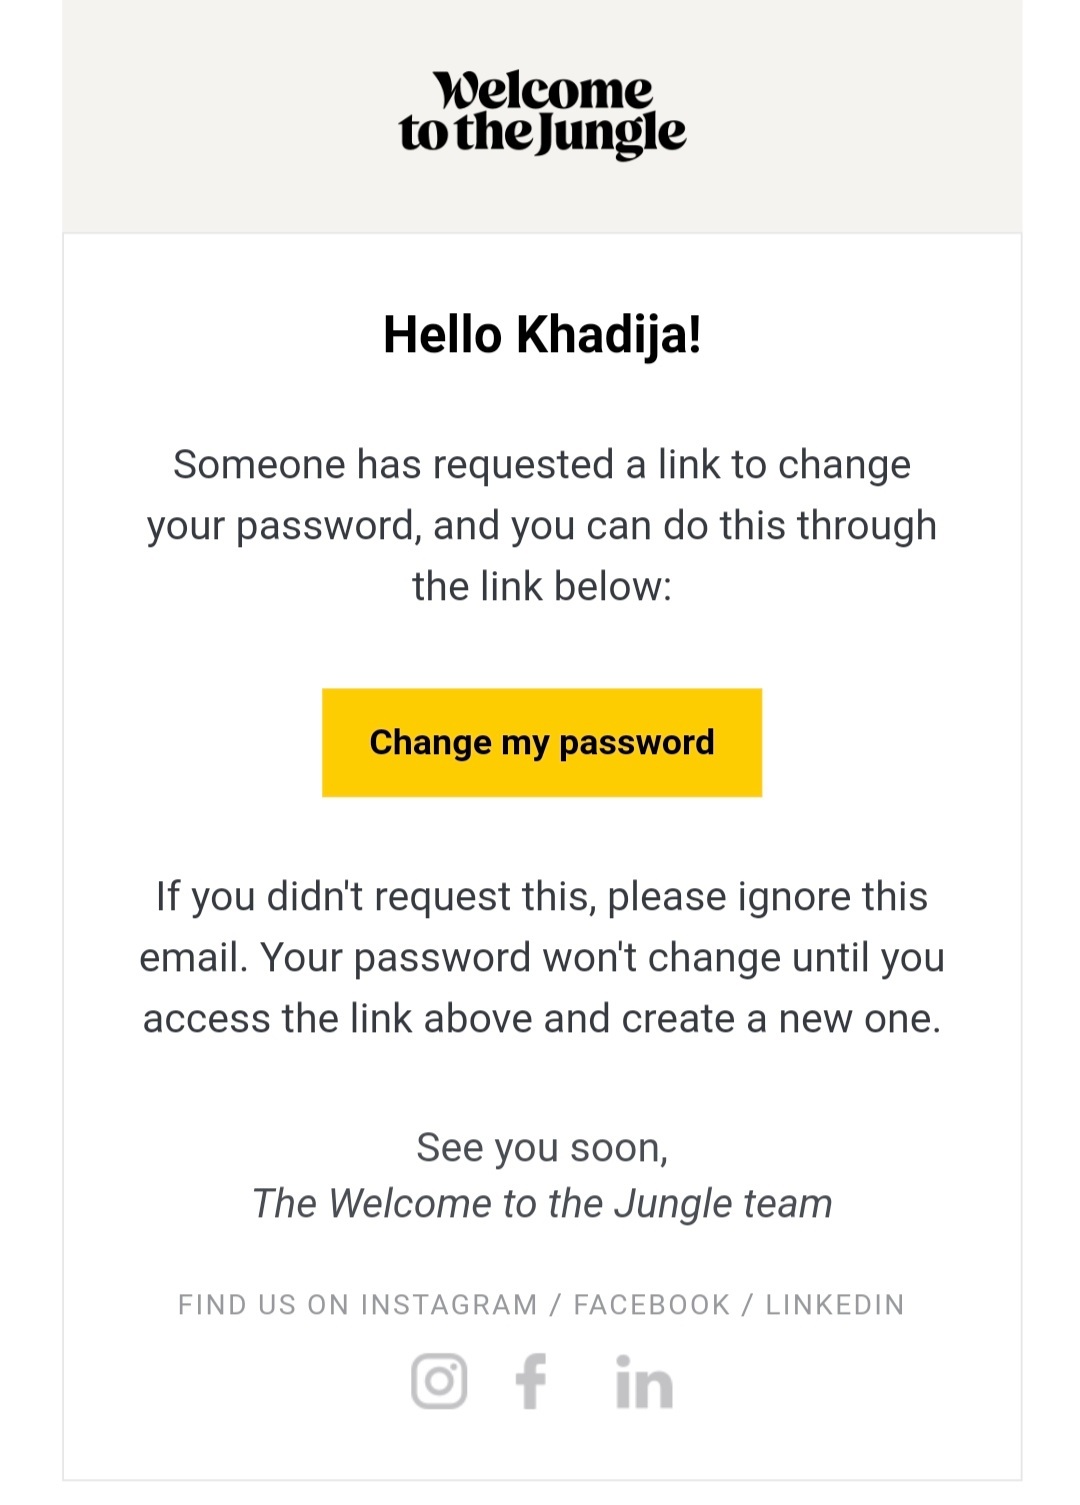Screen dimensions: 1080x1505
Task: Open the Instagram icon in footer
Action: [439, 1381]
